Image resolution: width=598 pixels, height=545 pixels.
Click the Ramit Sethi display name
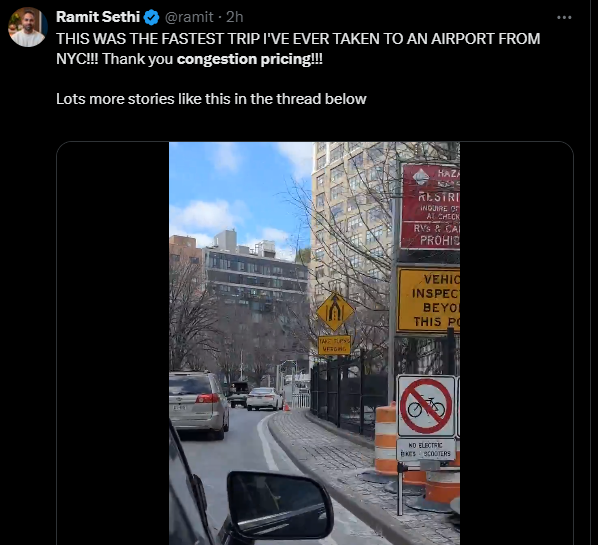point(98,17)
